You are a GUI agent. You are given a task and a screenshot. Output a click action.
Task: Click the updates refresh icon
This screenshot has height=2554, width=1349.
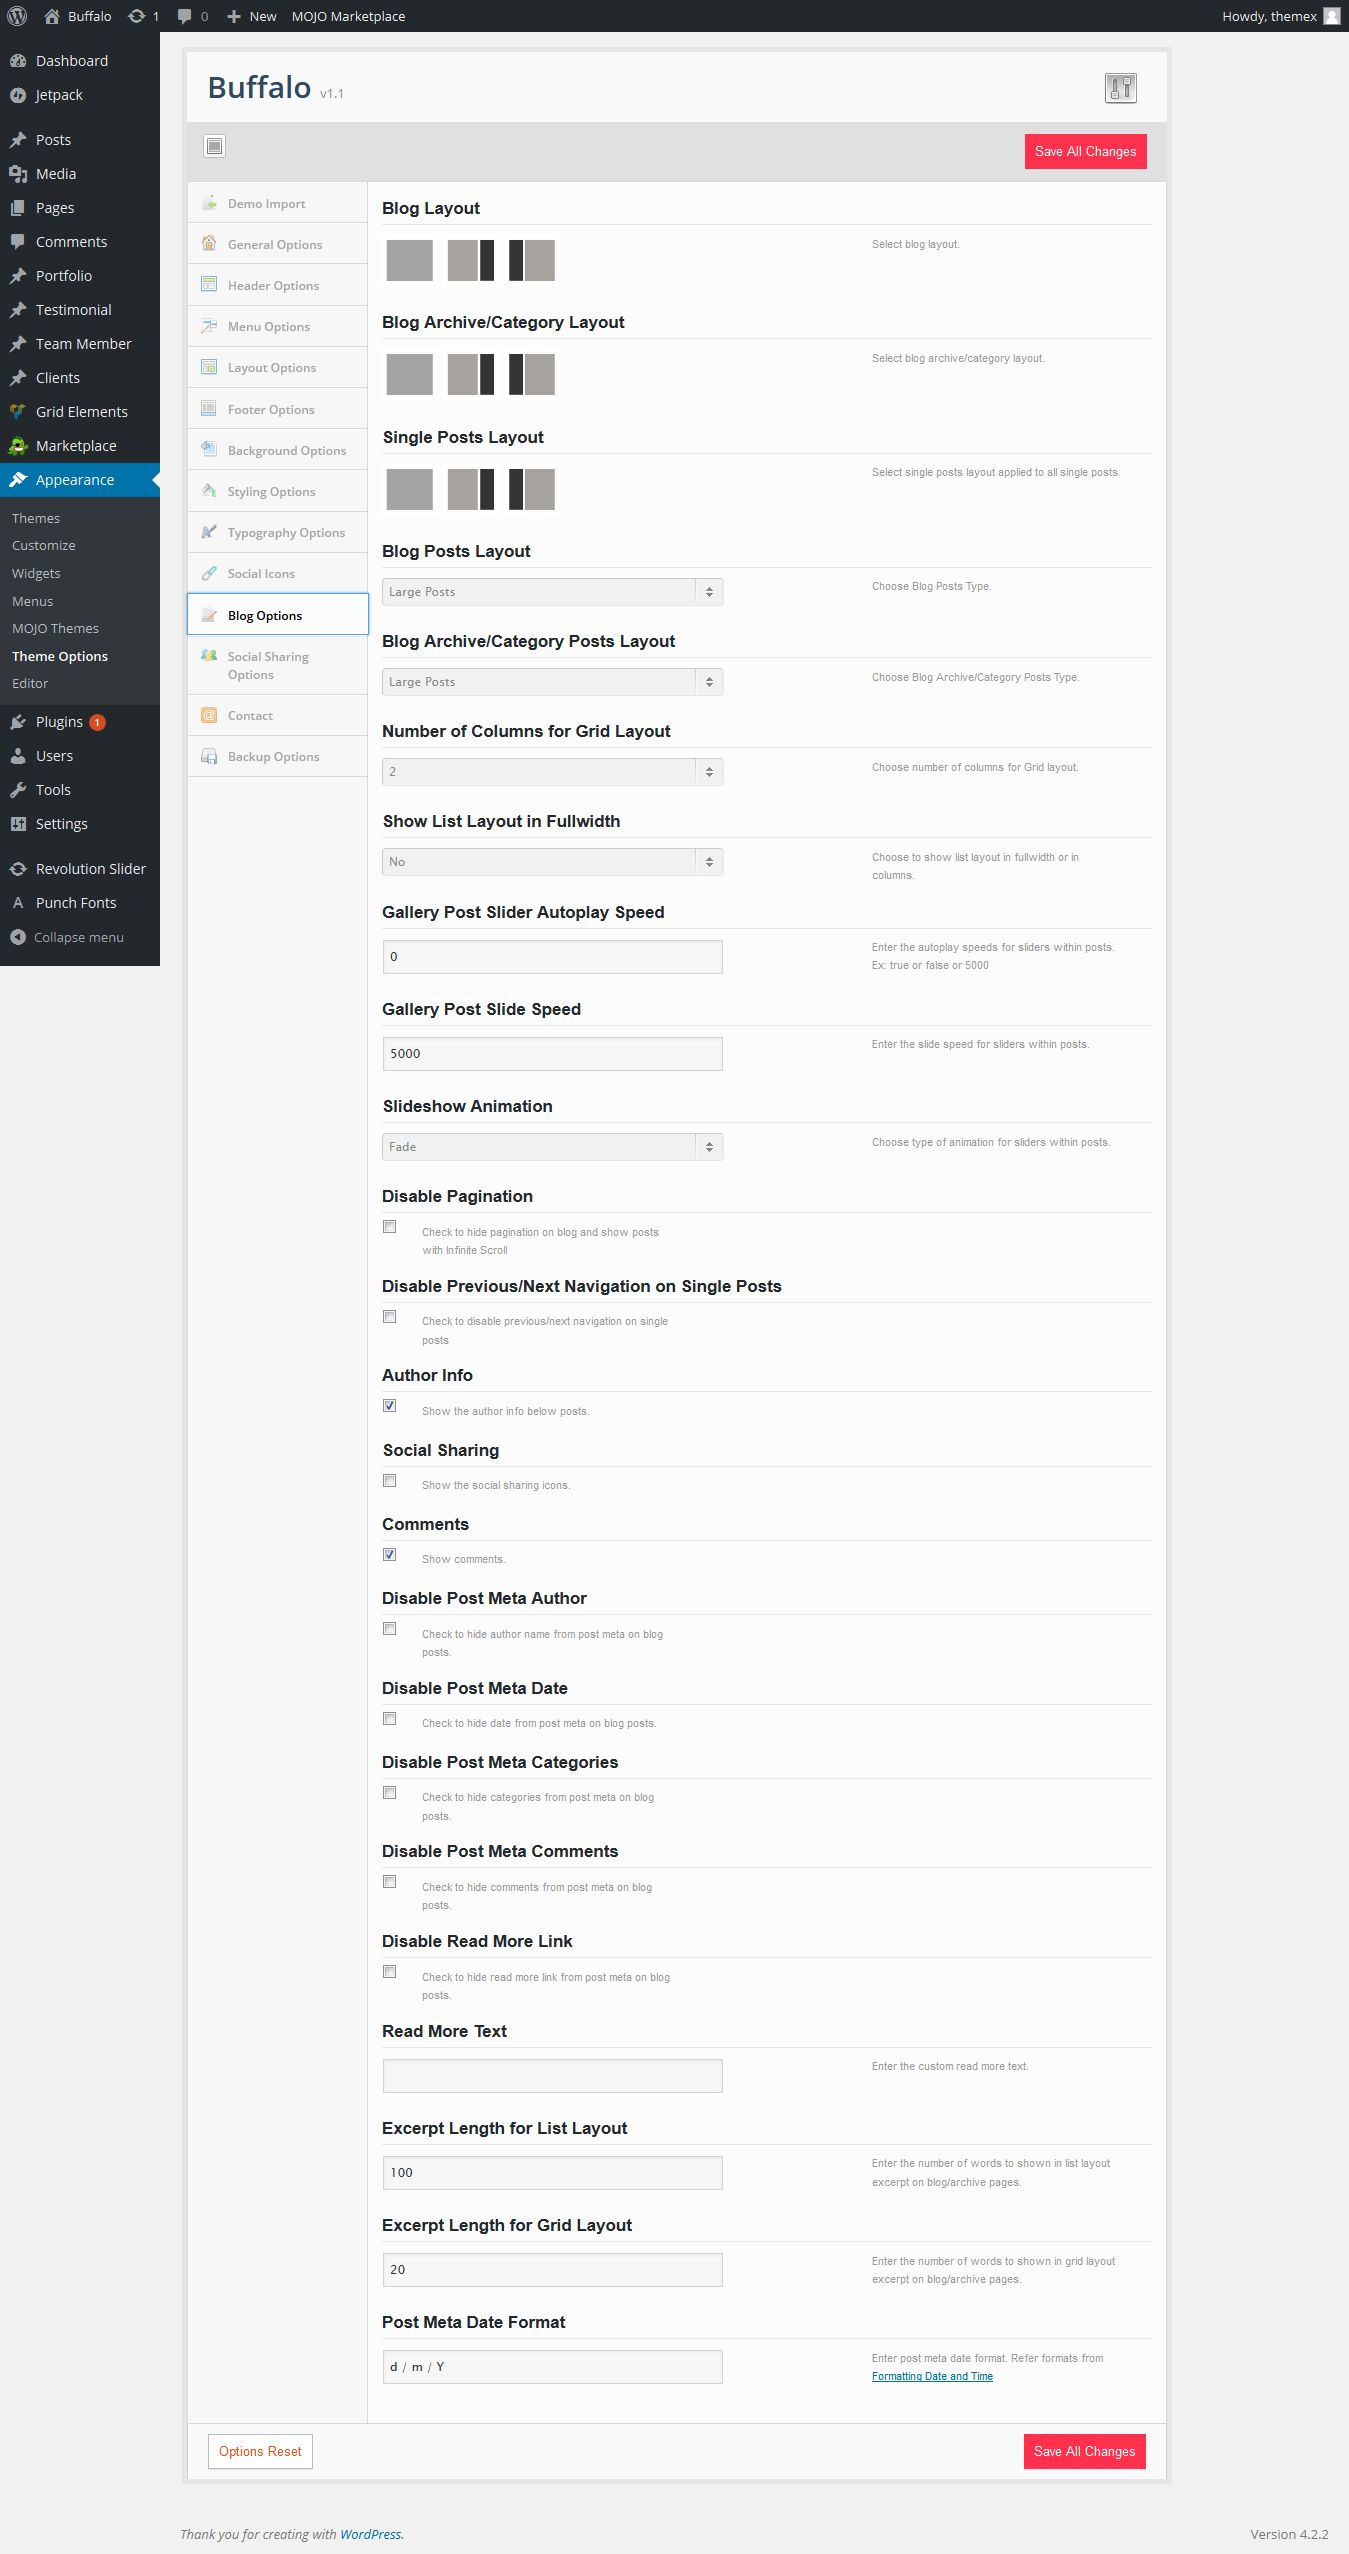click(137, 16)
